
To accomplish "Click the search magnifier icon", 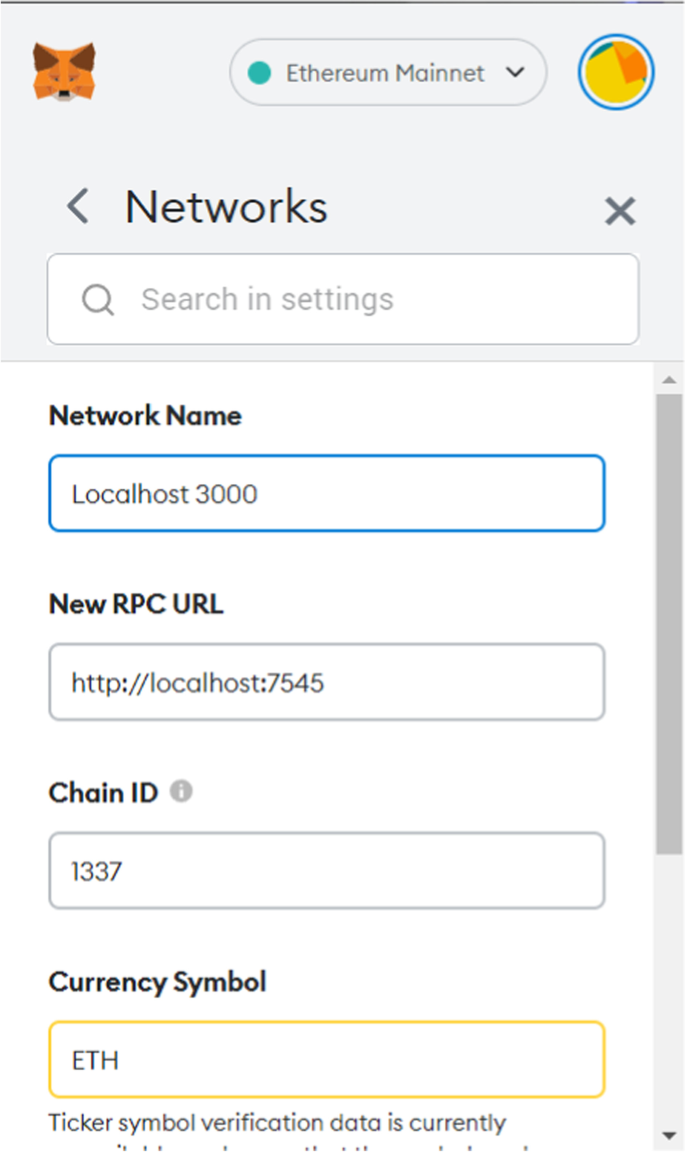I will click(98, 299).
